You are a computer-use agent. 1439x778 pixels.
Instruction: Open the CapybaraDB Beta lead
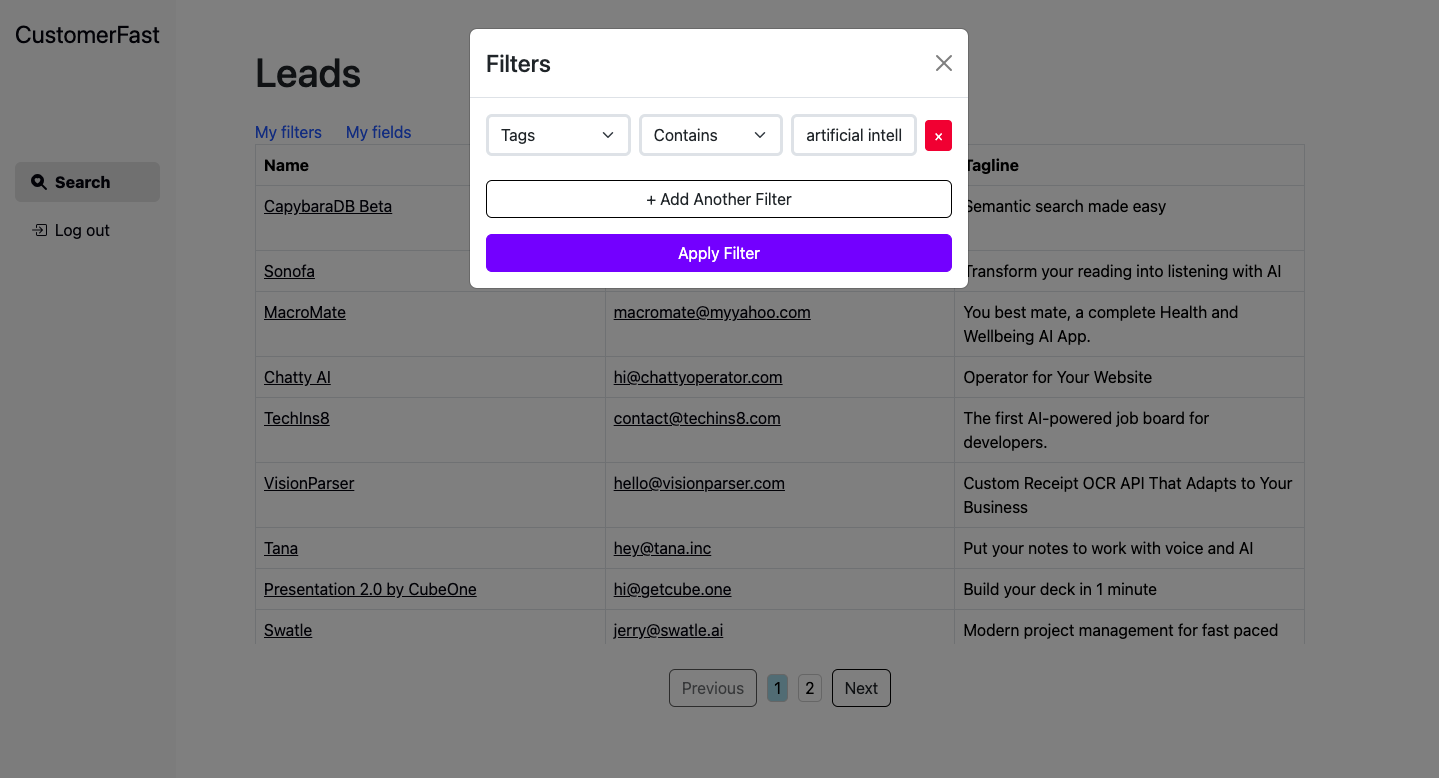coord(328,207)
